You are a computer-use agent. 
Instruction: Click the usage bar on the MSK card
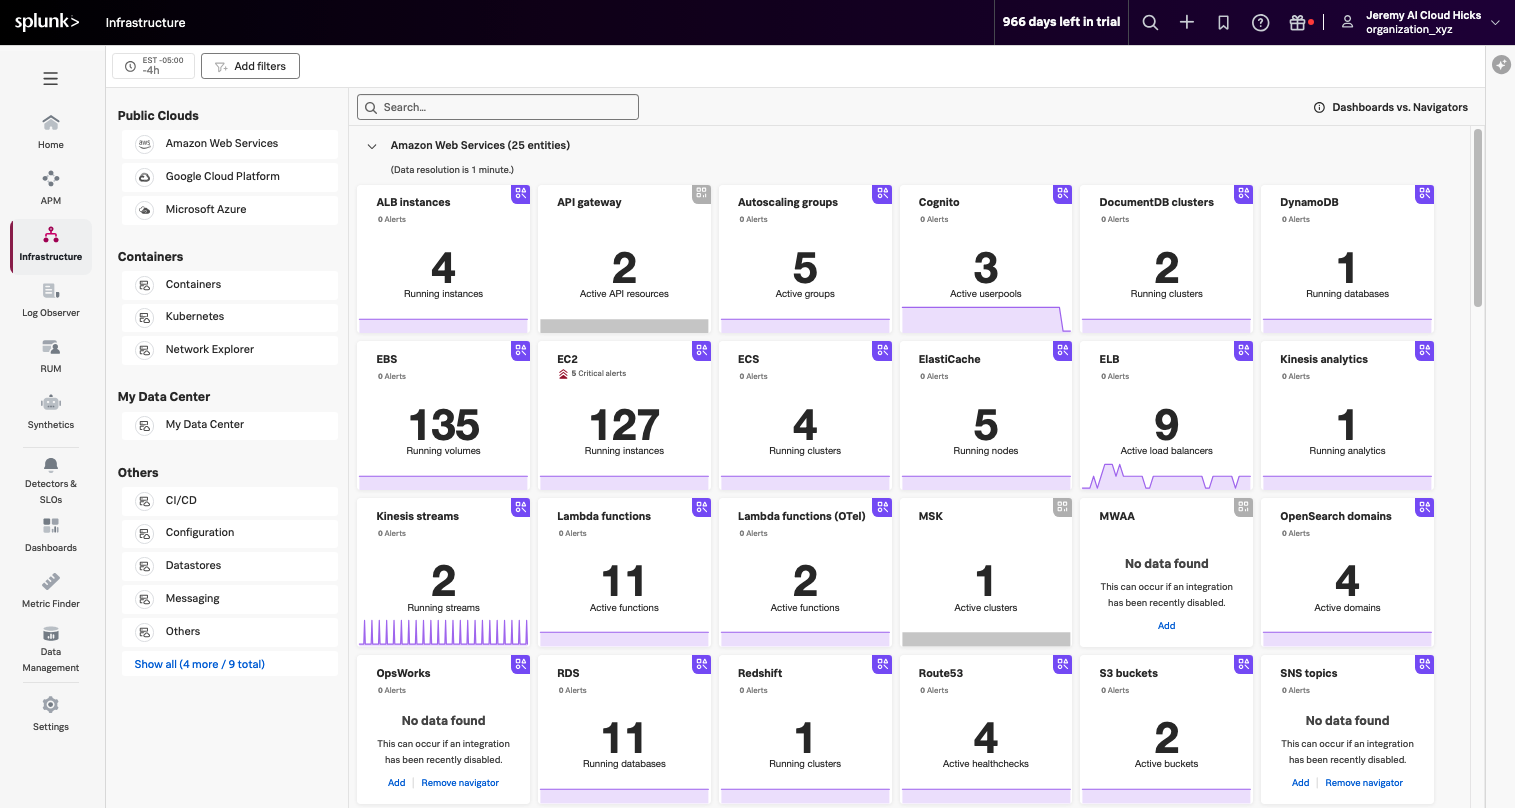point(985,637)
